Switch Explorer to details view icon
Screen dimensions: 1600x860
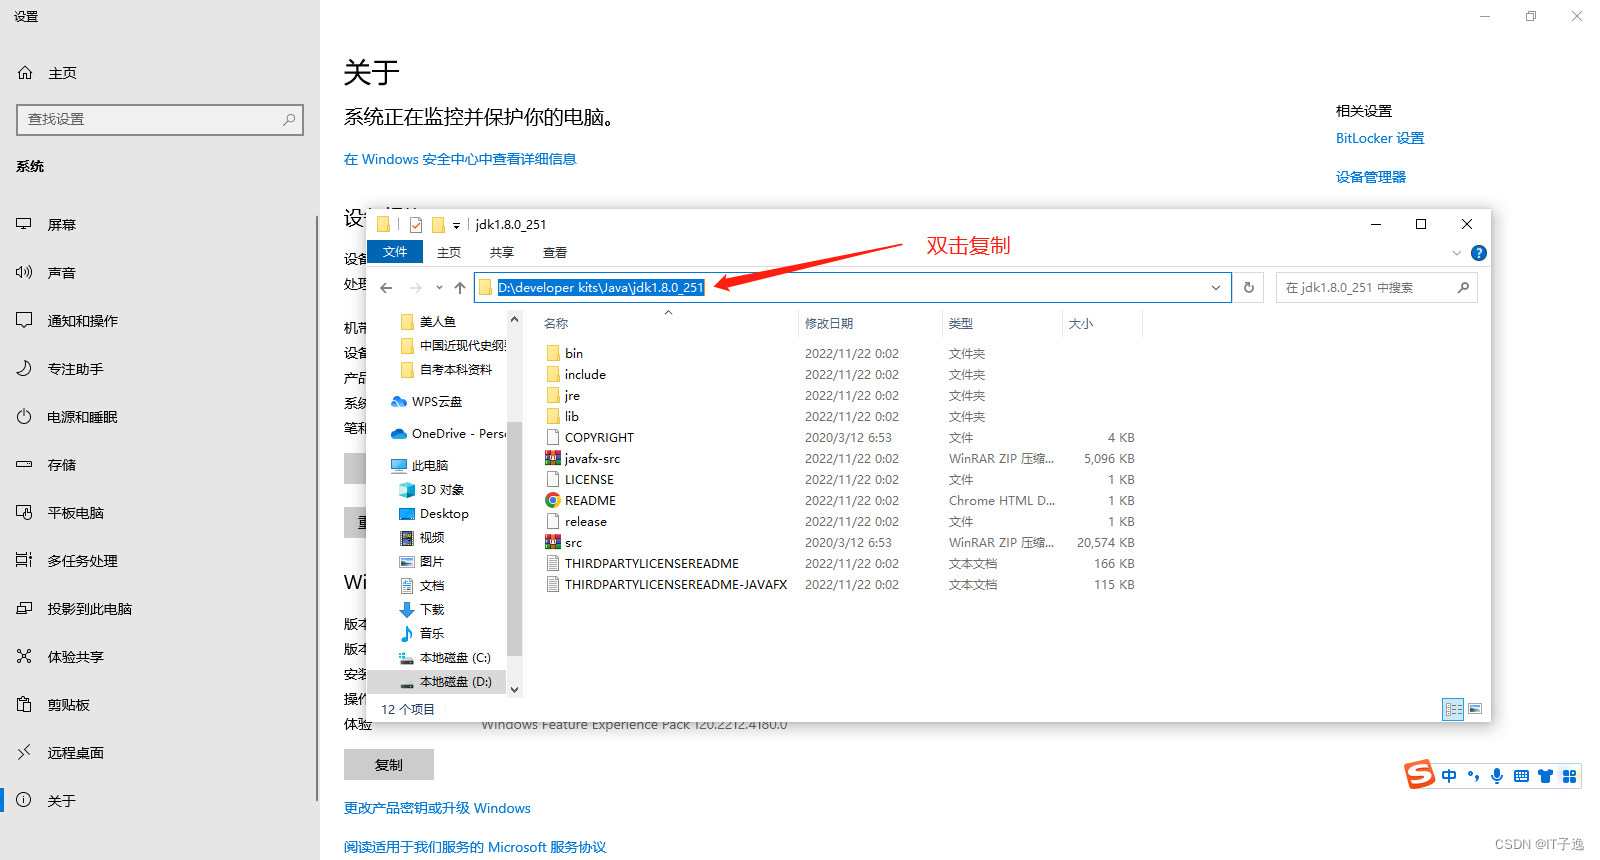coord(1453,709)
